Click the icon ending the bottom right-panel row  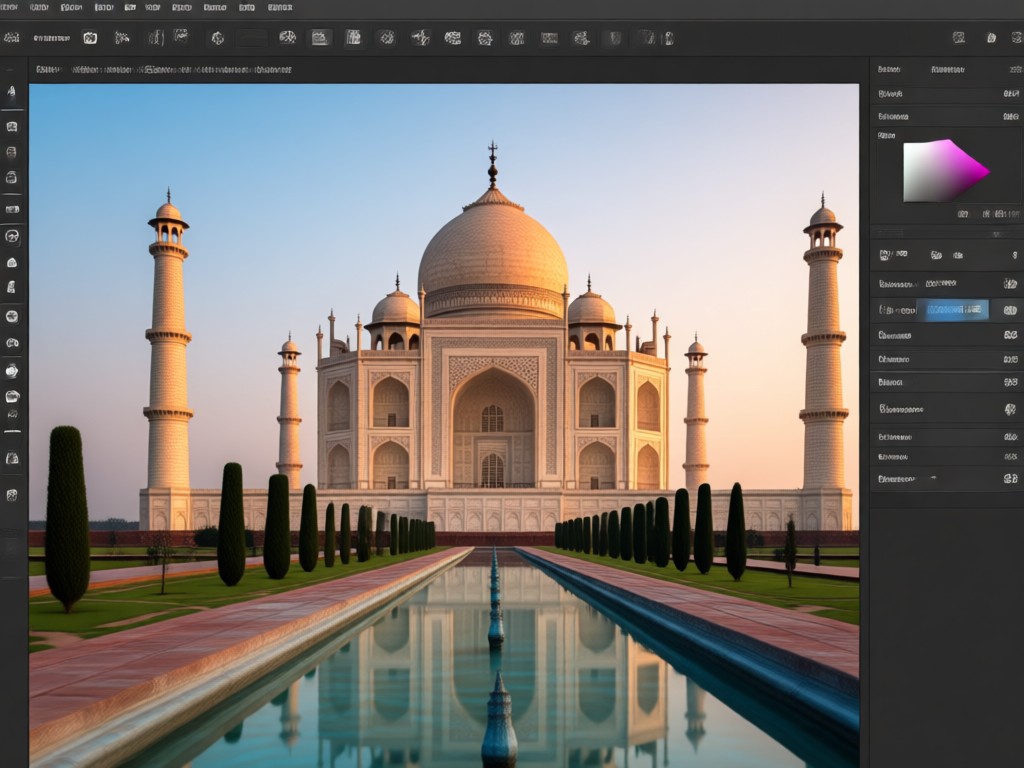[x=1010, y=479]
